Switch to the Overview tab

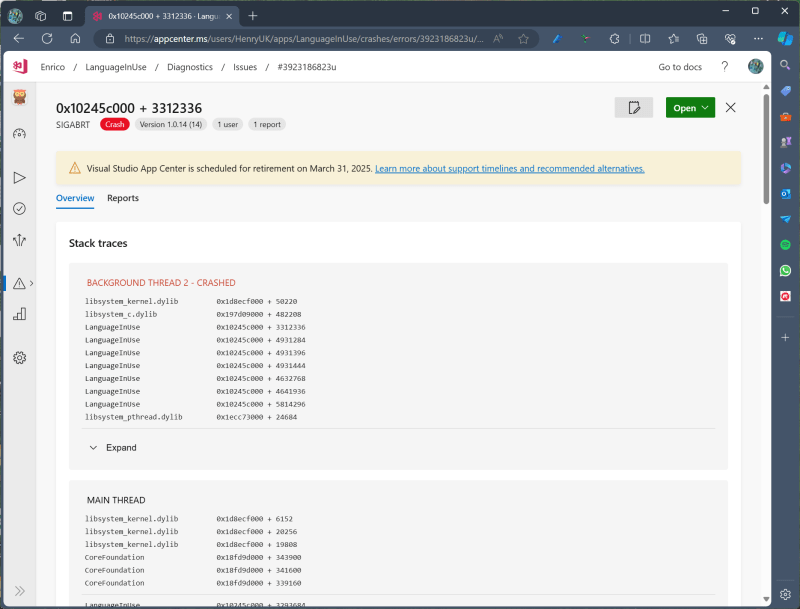click(x=75, y=198)
